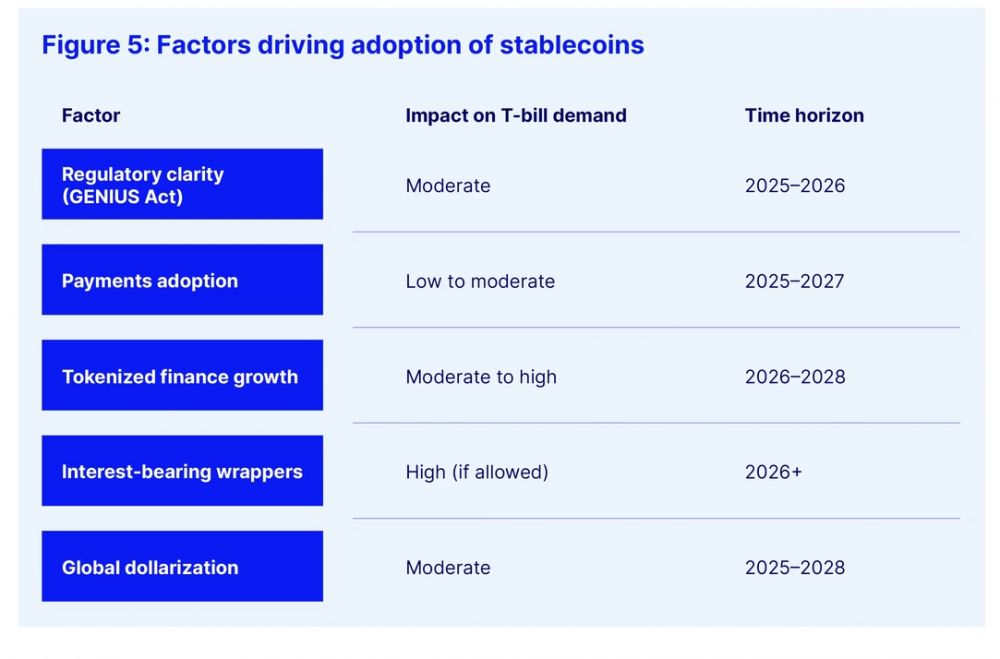
Task: Click 'Impact on T-bill demand' column header
Action: click(x=516, y=115)
